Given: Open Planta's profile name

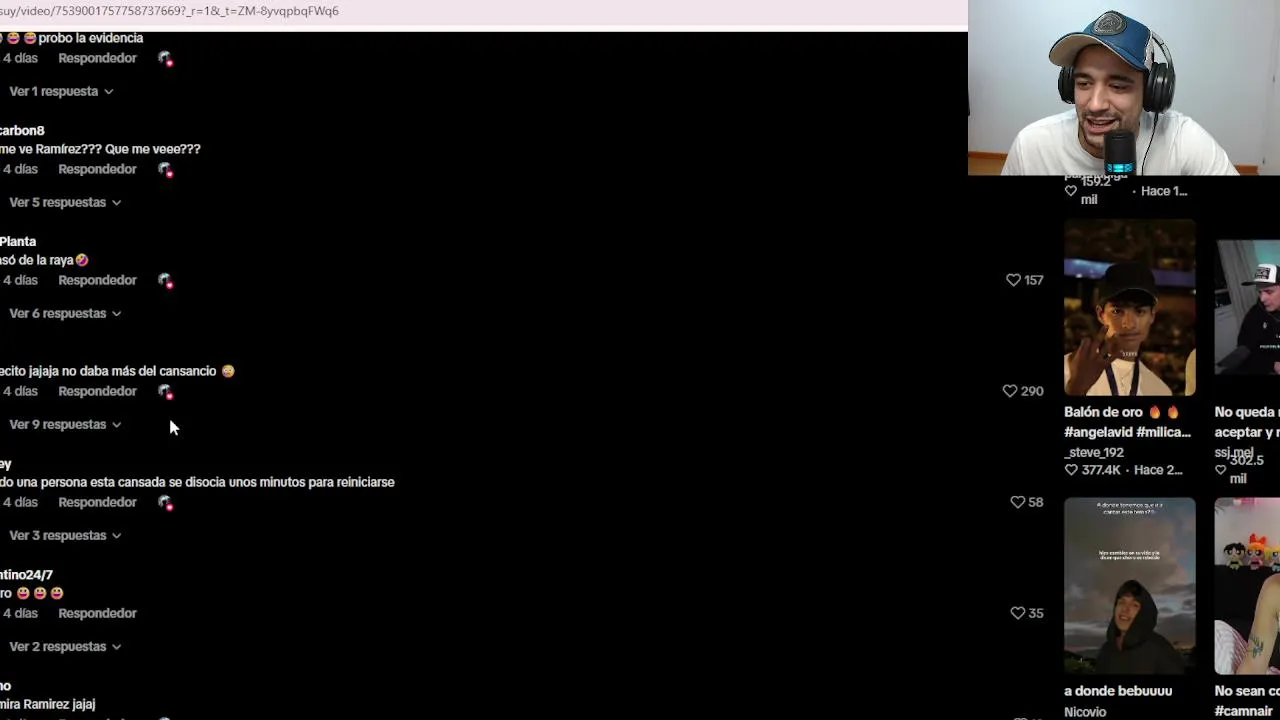Looking at the screenshot, I should [18, 241].
